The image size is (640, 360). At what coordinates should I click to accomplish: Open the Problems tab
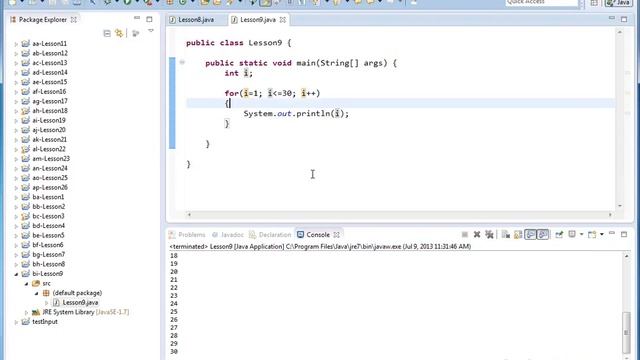(187, 235)
